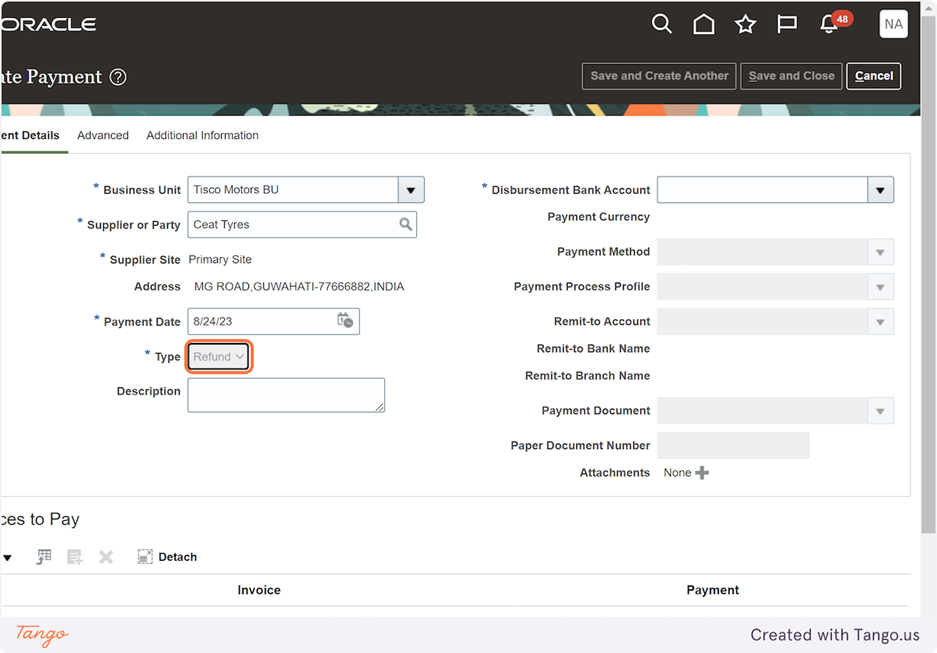
Task: Expand the Business Unit dropdown arrow
Action: coord(411,190)
